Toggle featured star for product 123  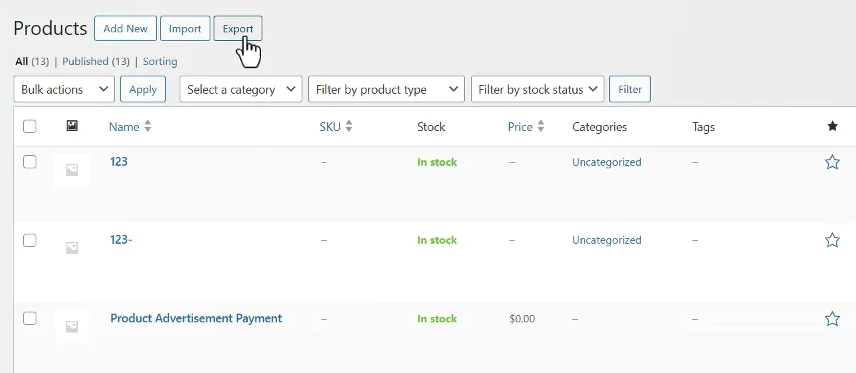click(x=832, y=162)
